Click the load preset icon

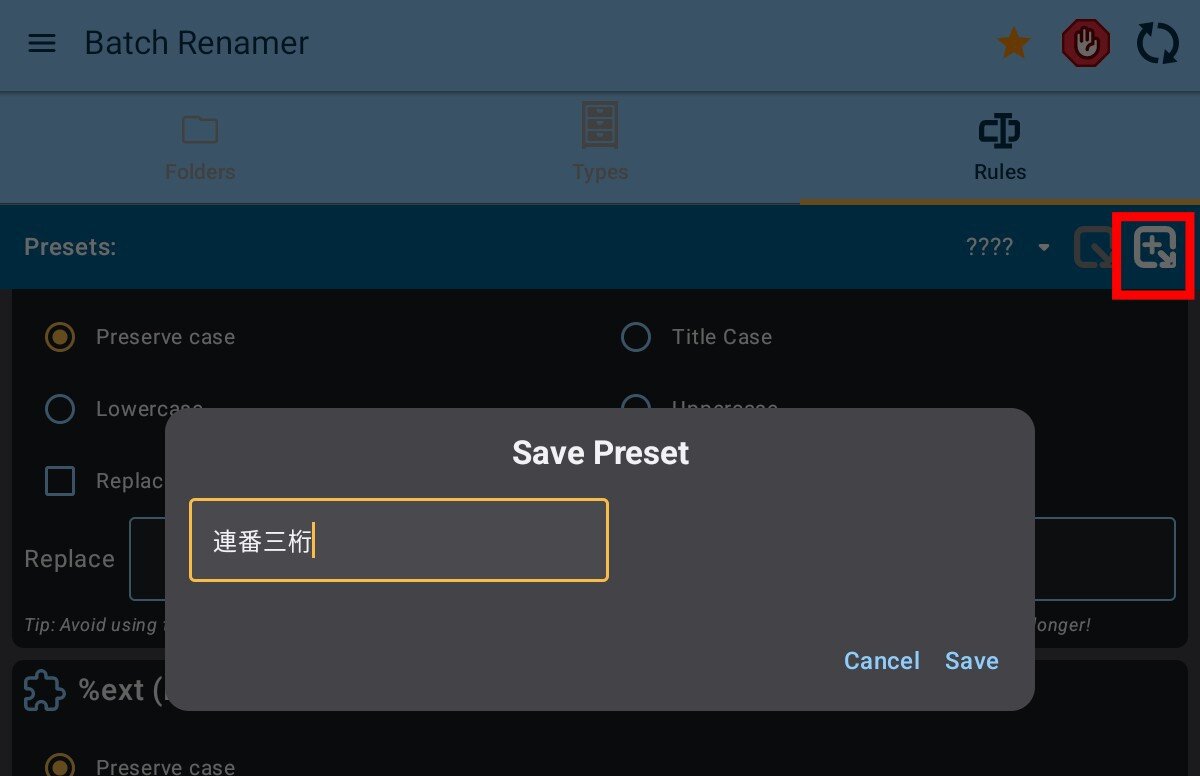(x=1093, y=248)
